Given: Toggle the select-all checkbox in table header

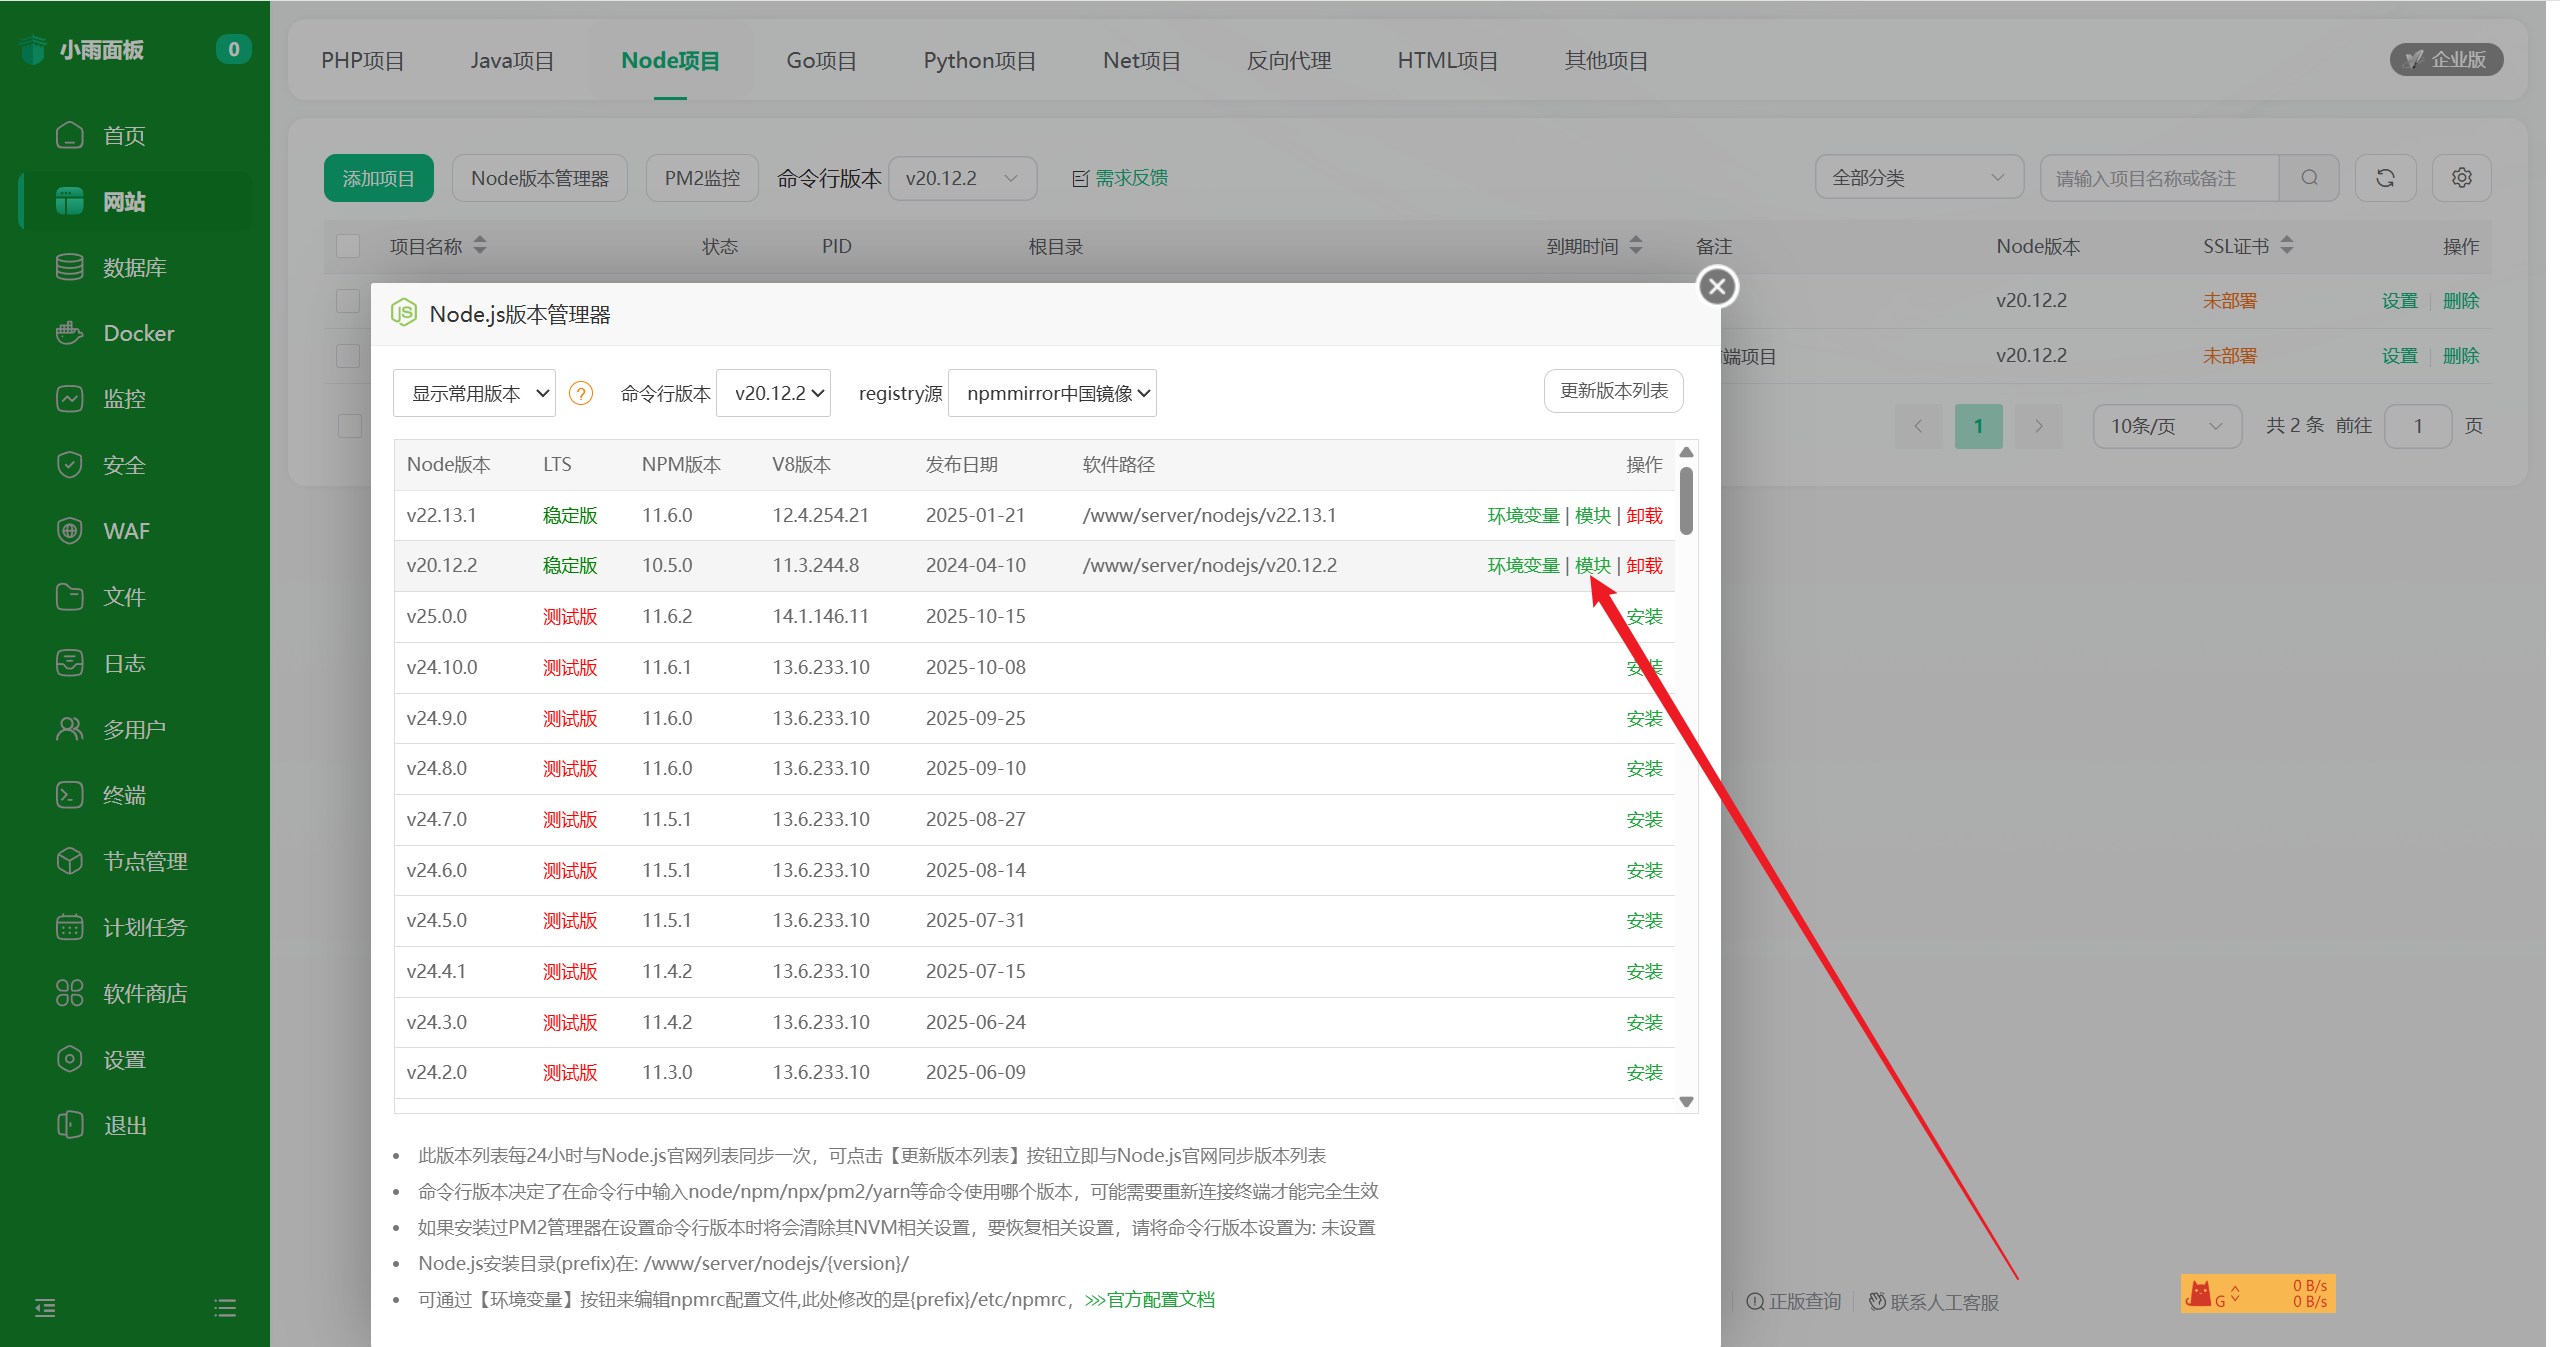Looking at the screenshot, I should tap(348, 246).
